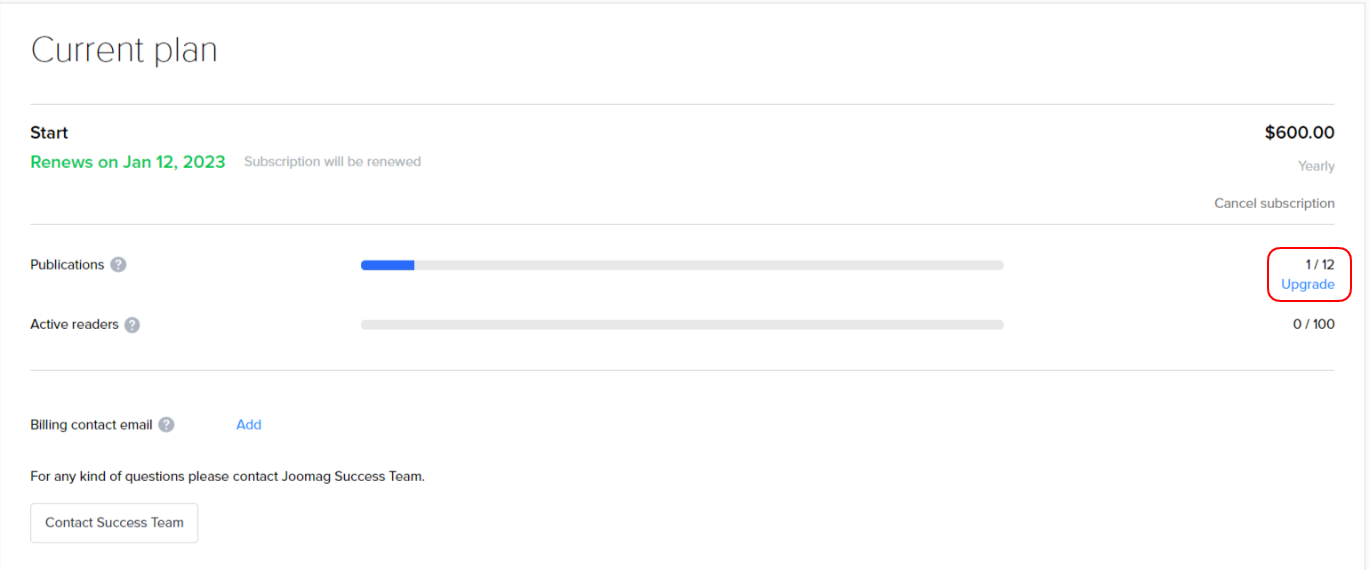Click the "Billing contact email" label
1369x570 pixels.
click(x=91, y=425)
